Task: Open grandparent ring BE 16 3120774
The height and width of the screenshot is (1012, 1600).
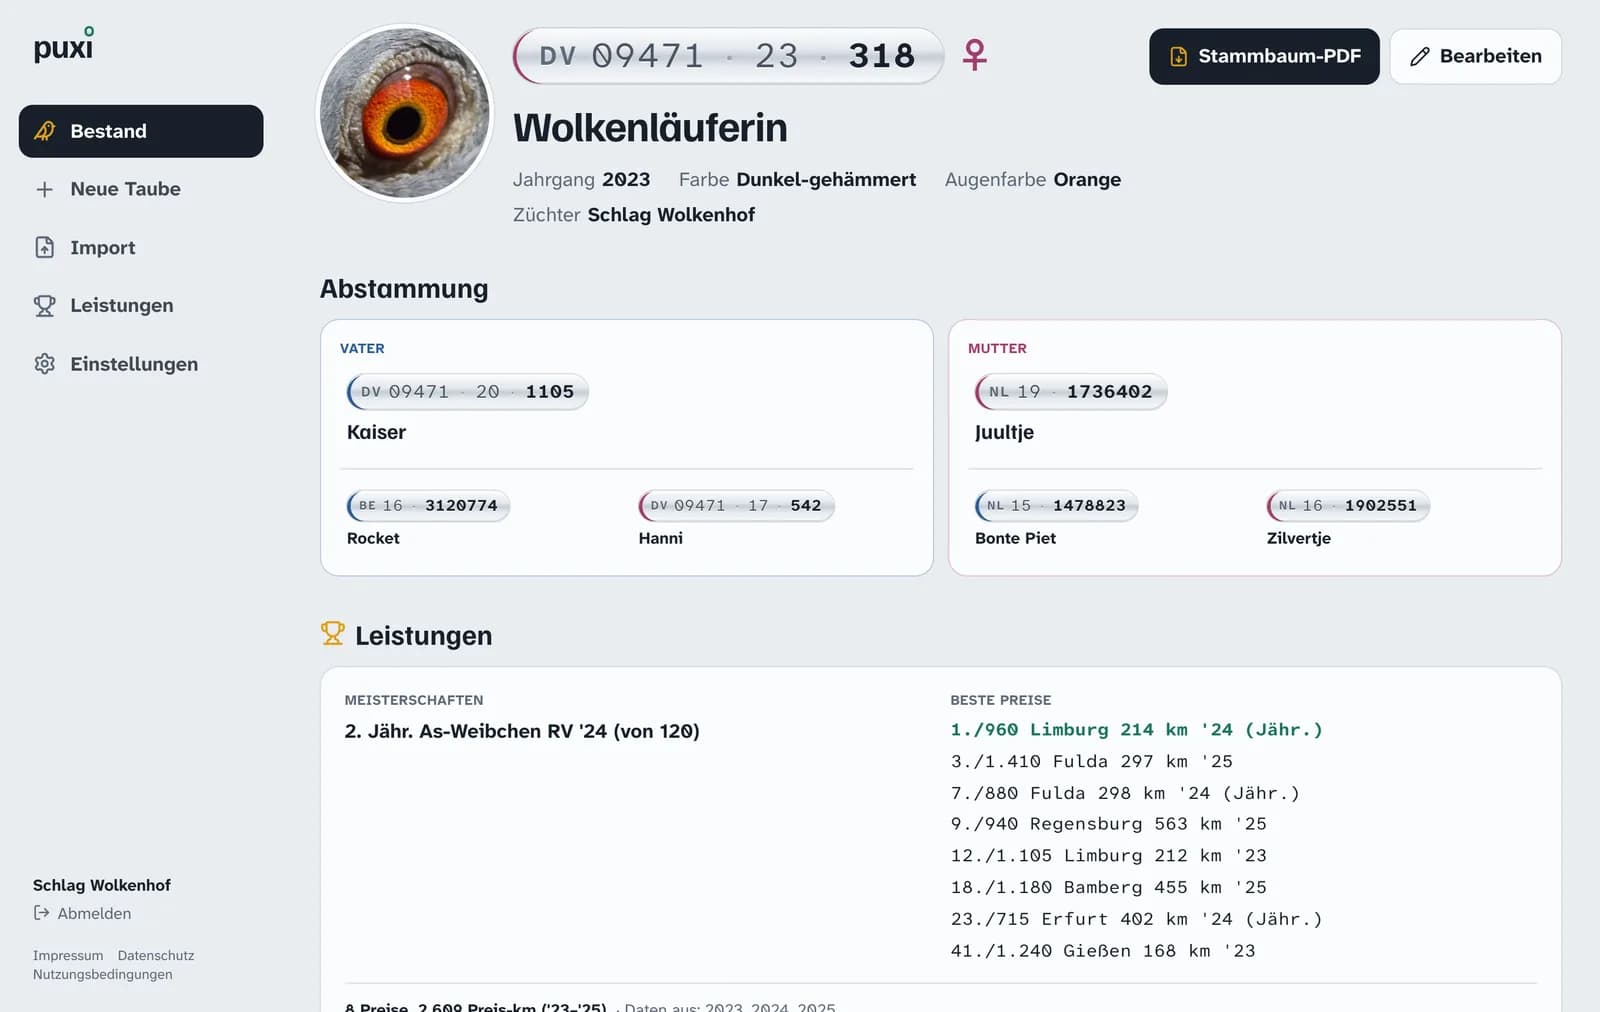Action: click(428, 506)
